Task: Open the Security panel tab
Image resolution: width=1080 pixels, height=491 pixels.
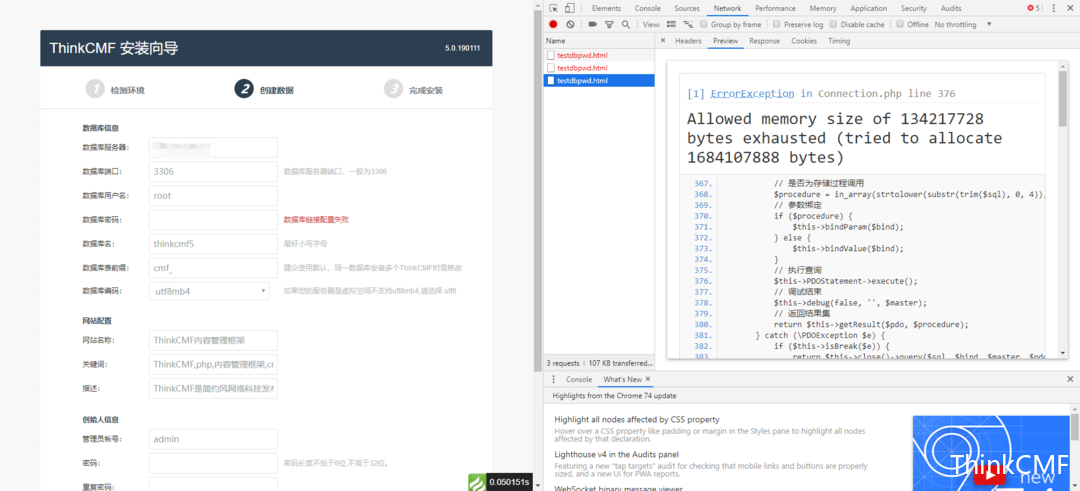Action: click(x=913, y=8)
